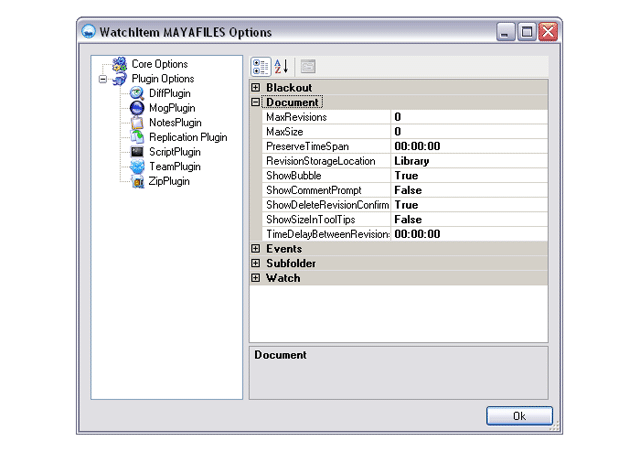The width and height of the screenshot is (640, 452).
Task: Click the Ok button
Action: tap(519, 416)
